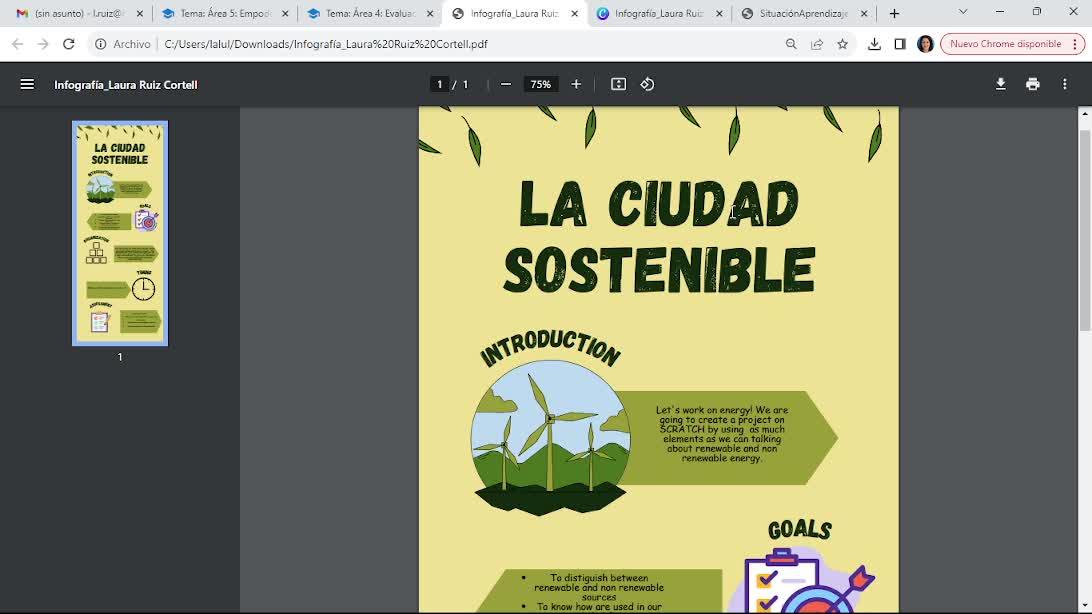
Task: Download the PDF file
Action: [x=1000, y=84]
